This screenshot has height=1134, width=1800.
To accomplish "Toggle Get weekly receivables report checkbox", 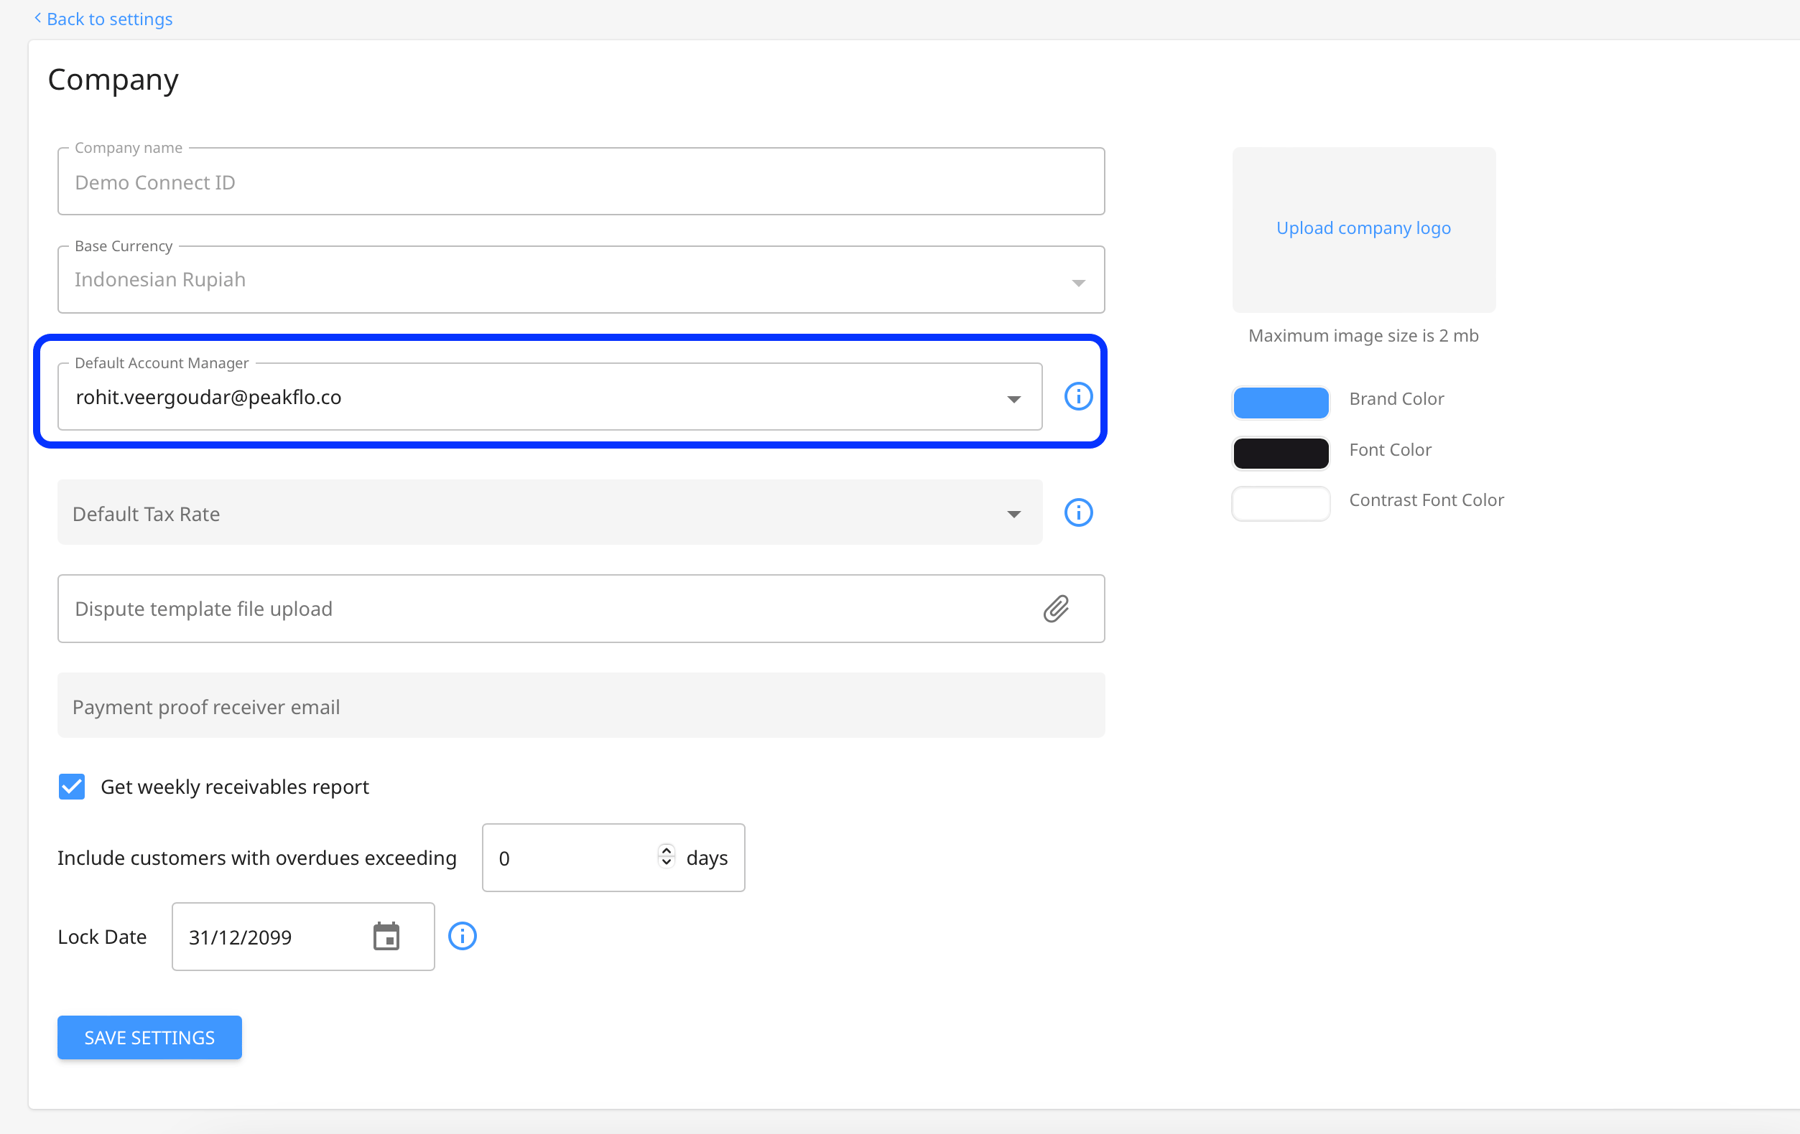I will (x=72, y=787).
